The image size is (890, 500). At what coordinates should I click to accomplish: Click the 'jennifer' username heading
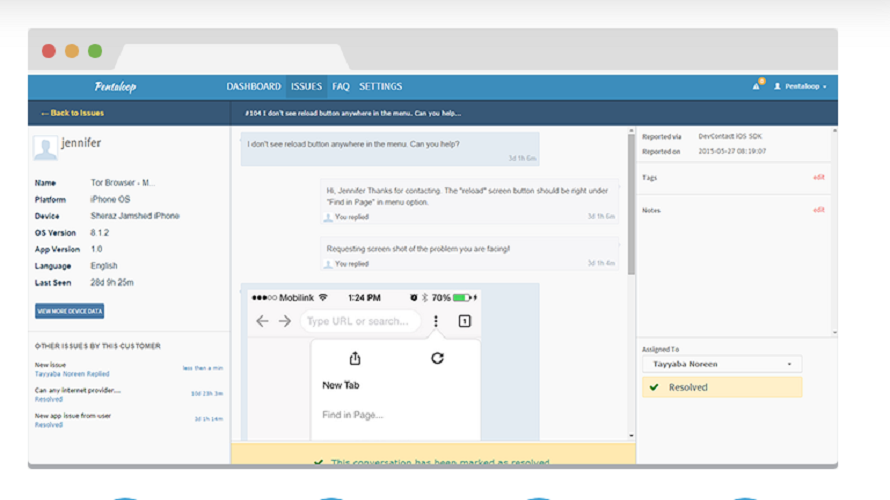(81, 142)
